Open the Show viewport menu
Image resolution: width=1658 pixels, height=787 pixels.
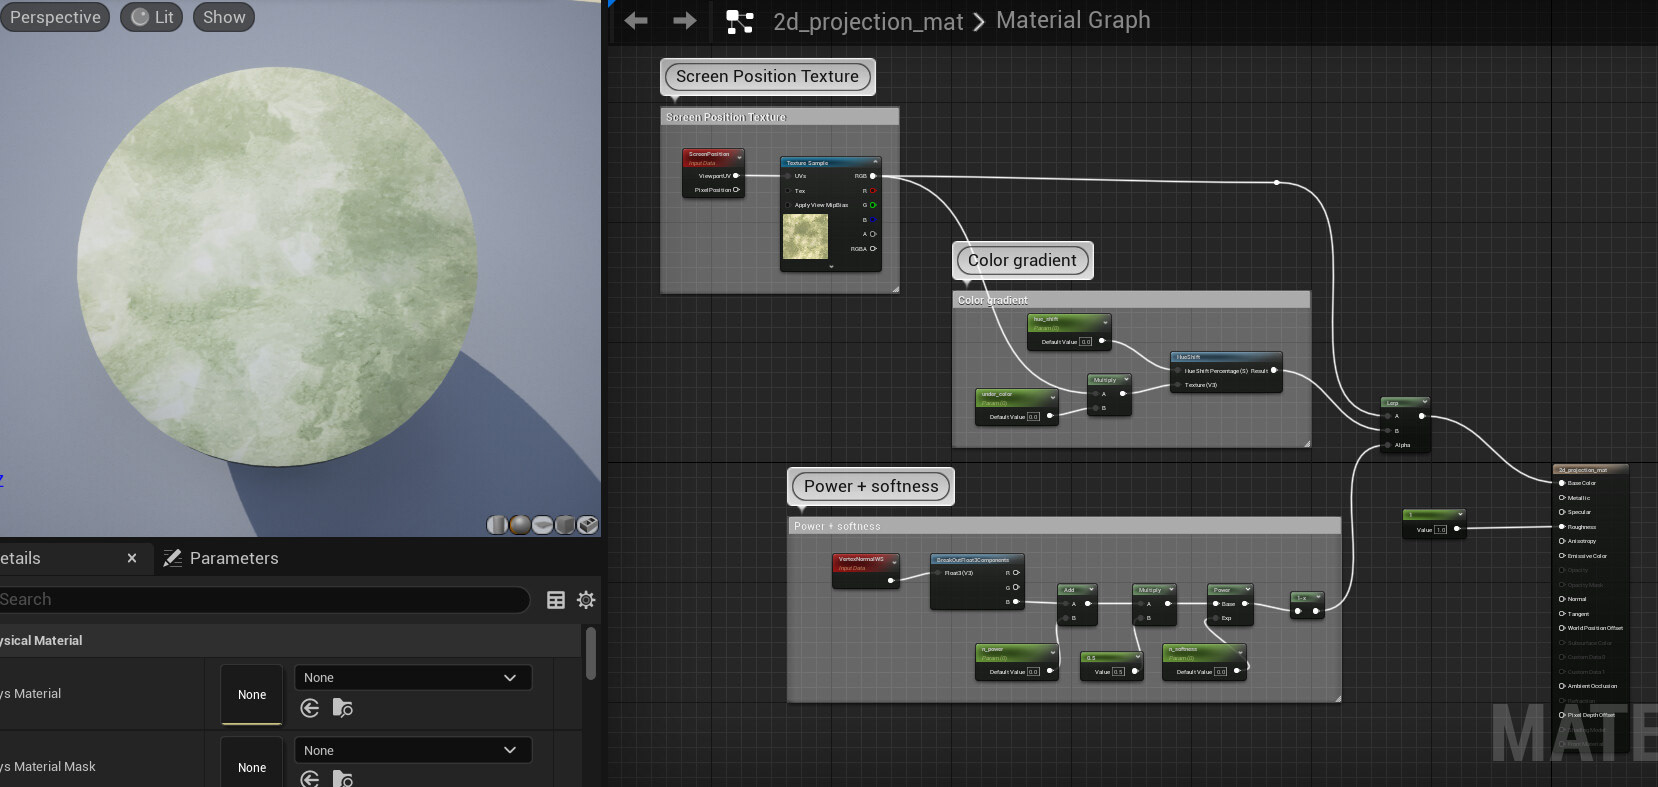coord(224,17)
